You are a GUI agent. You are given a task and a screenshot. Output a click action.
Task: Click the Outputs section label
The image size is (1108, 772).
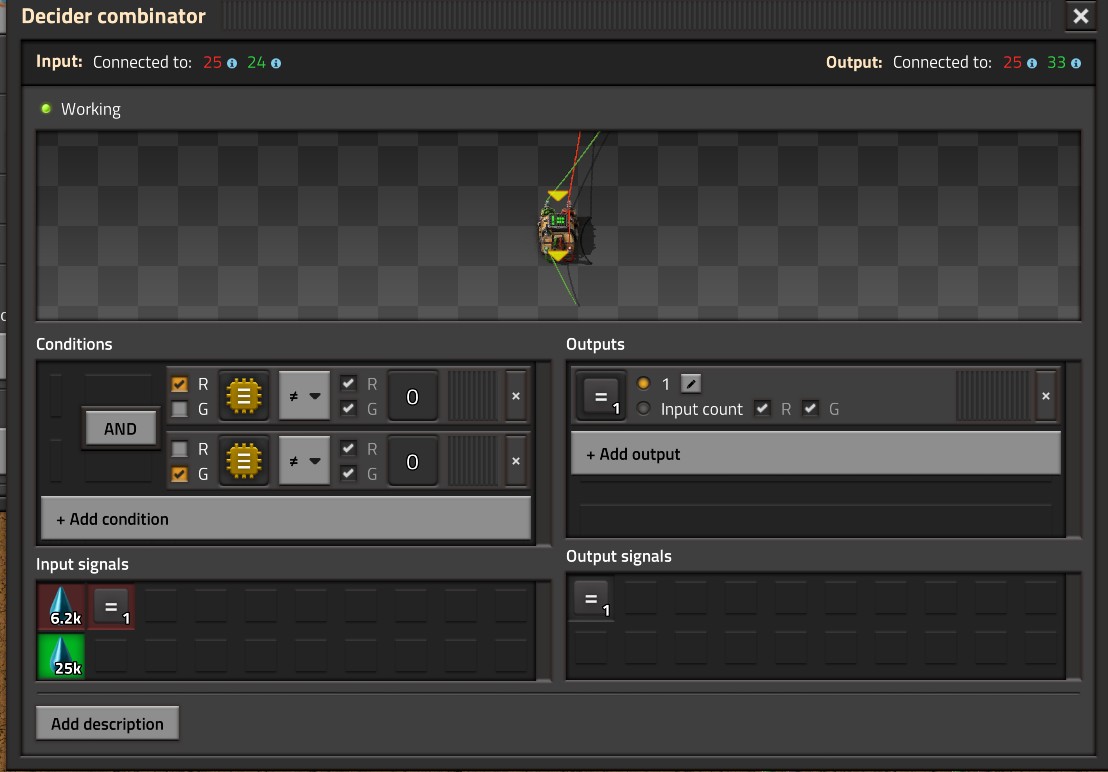(x=595, y=344)
